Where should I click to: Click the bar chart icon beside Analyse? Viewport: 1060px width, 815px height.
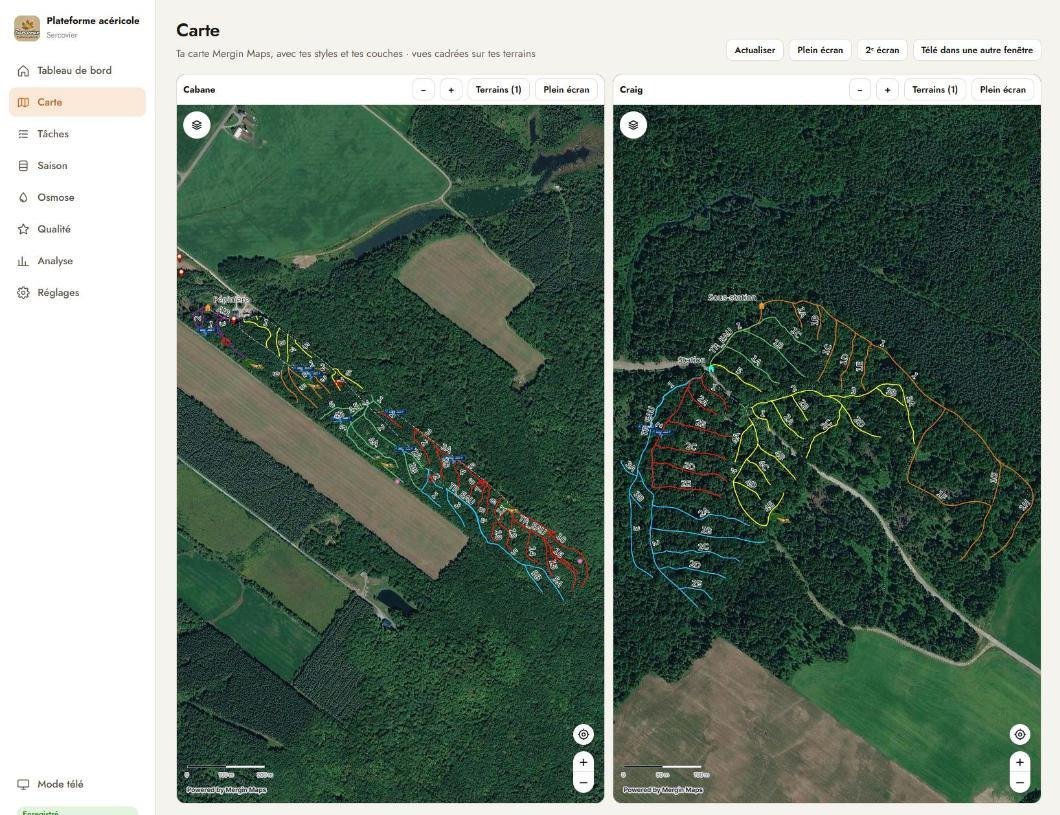coord(24,261)
